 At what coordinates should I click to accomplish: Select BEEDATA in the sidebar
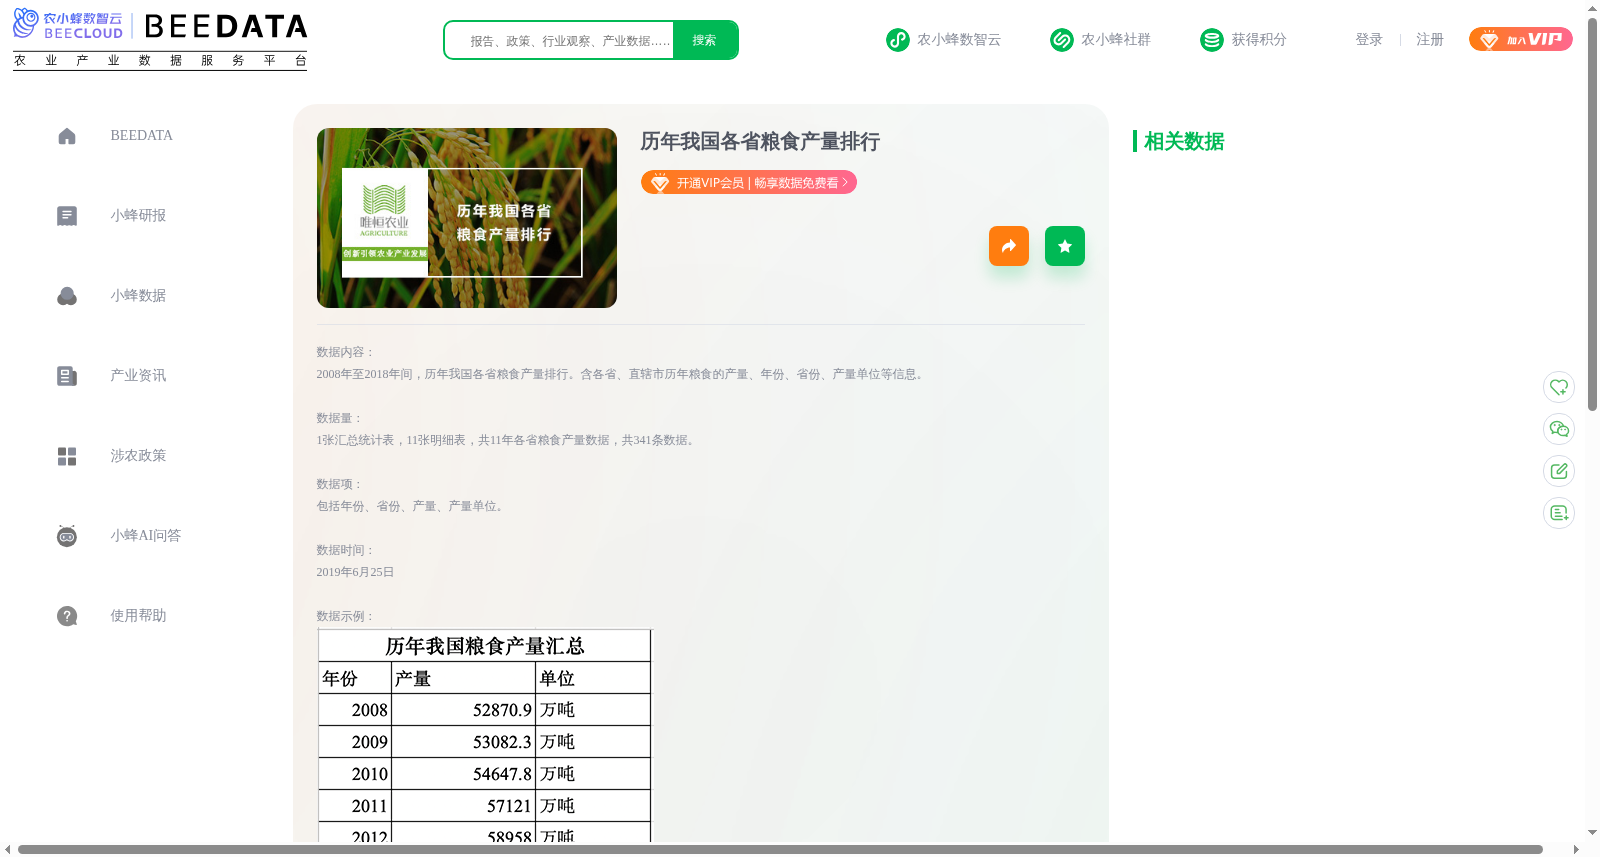(141, 136)
